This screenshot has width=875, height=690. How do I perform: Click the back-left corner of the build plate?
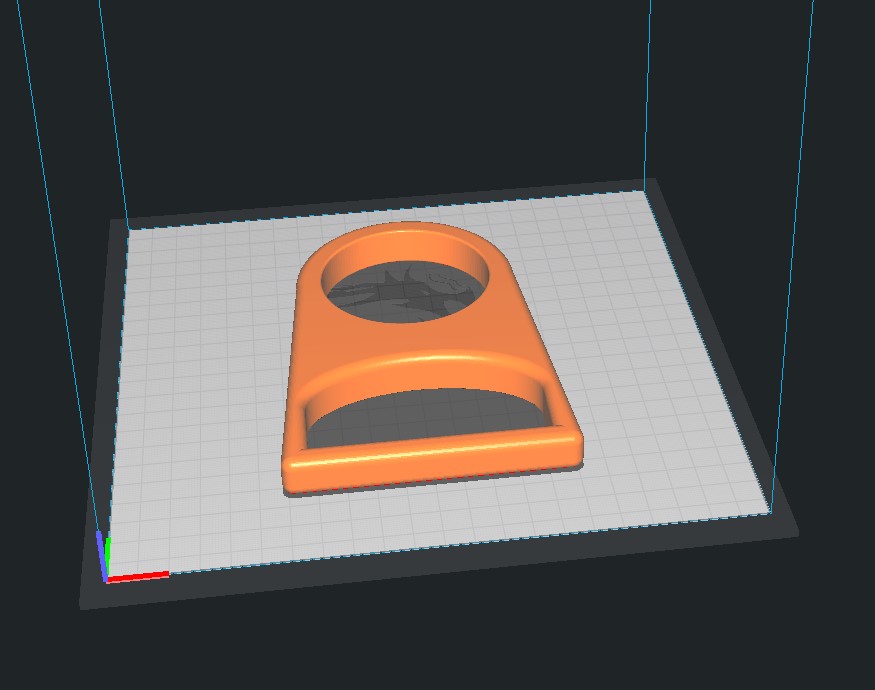tap(129, 229)
